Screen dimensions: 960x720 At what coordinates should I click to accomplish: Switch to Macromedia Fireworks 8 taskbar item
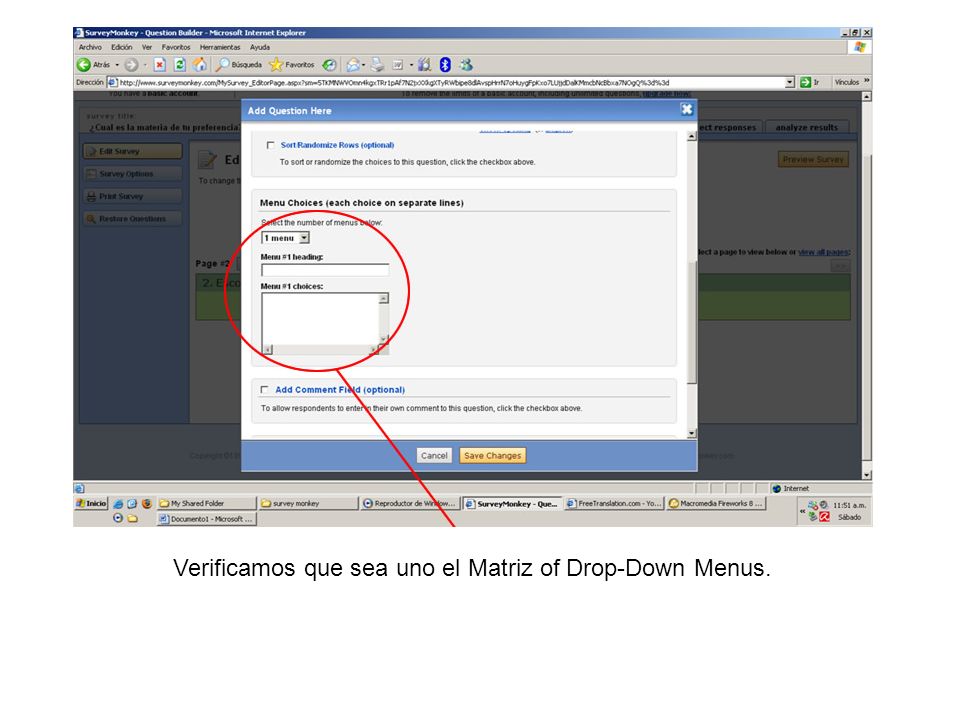716,503
